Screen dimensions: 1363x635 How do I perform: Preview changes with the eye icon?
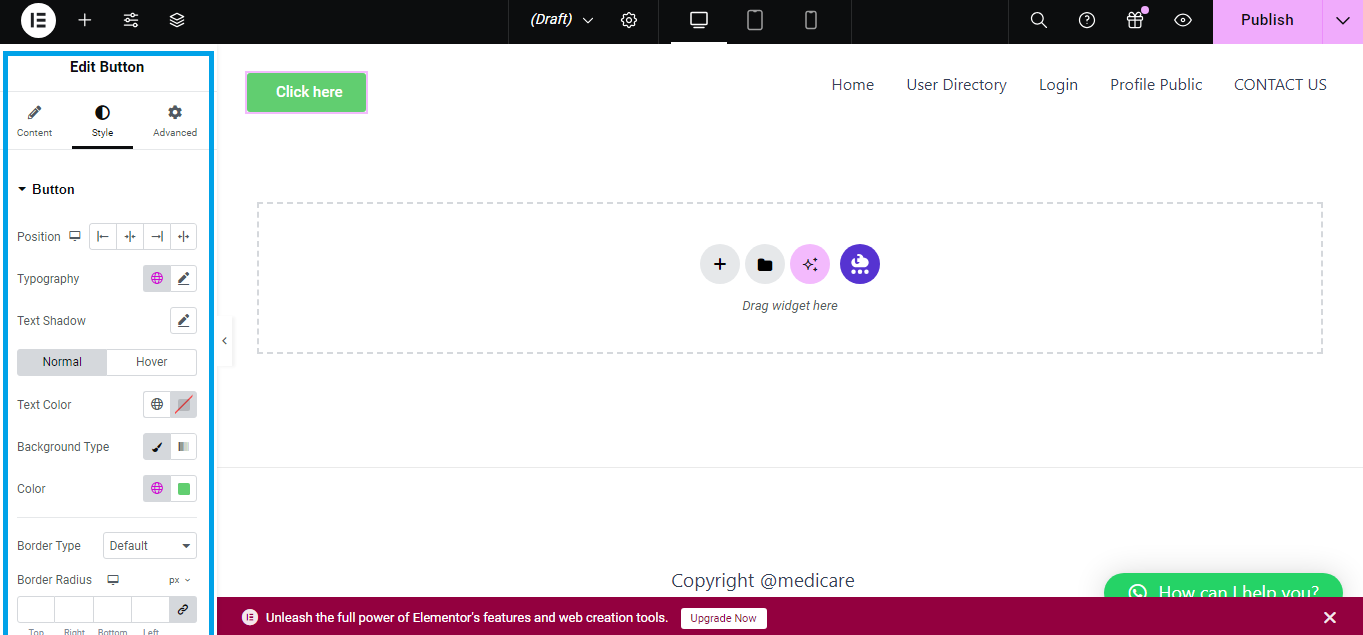pyautogui.click(x=1183, y=20)
